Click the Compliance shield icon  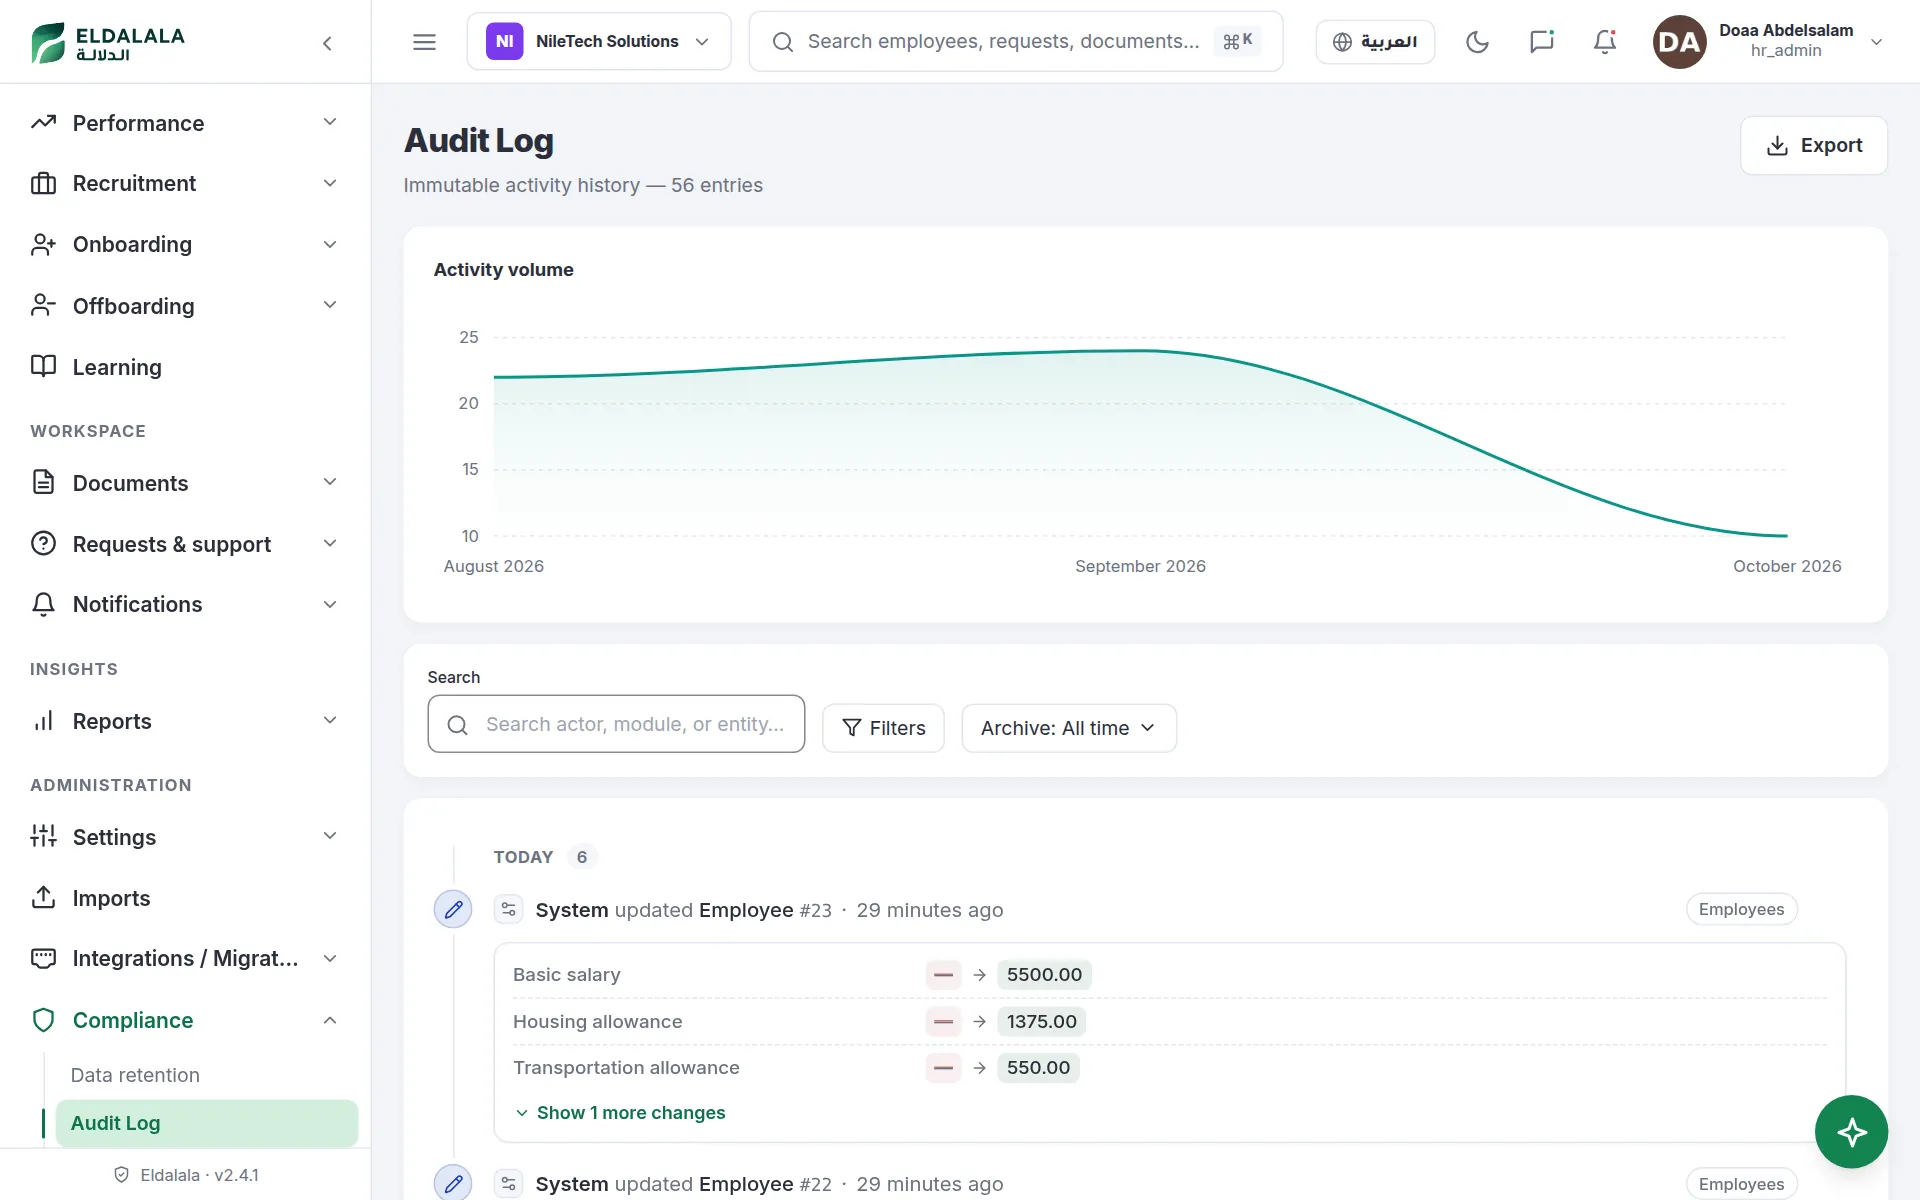point(43,1020)
